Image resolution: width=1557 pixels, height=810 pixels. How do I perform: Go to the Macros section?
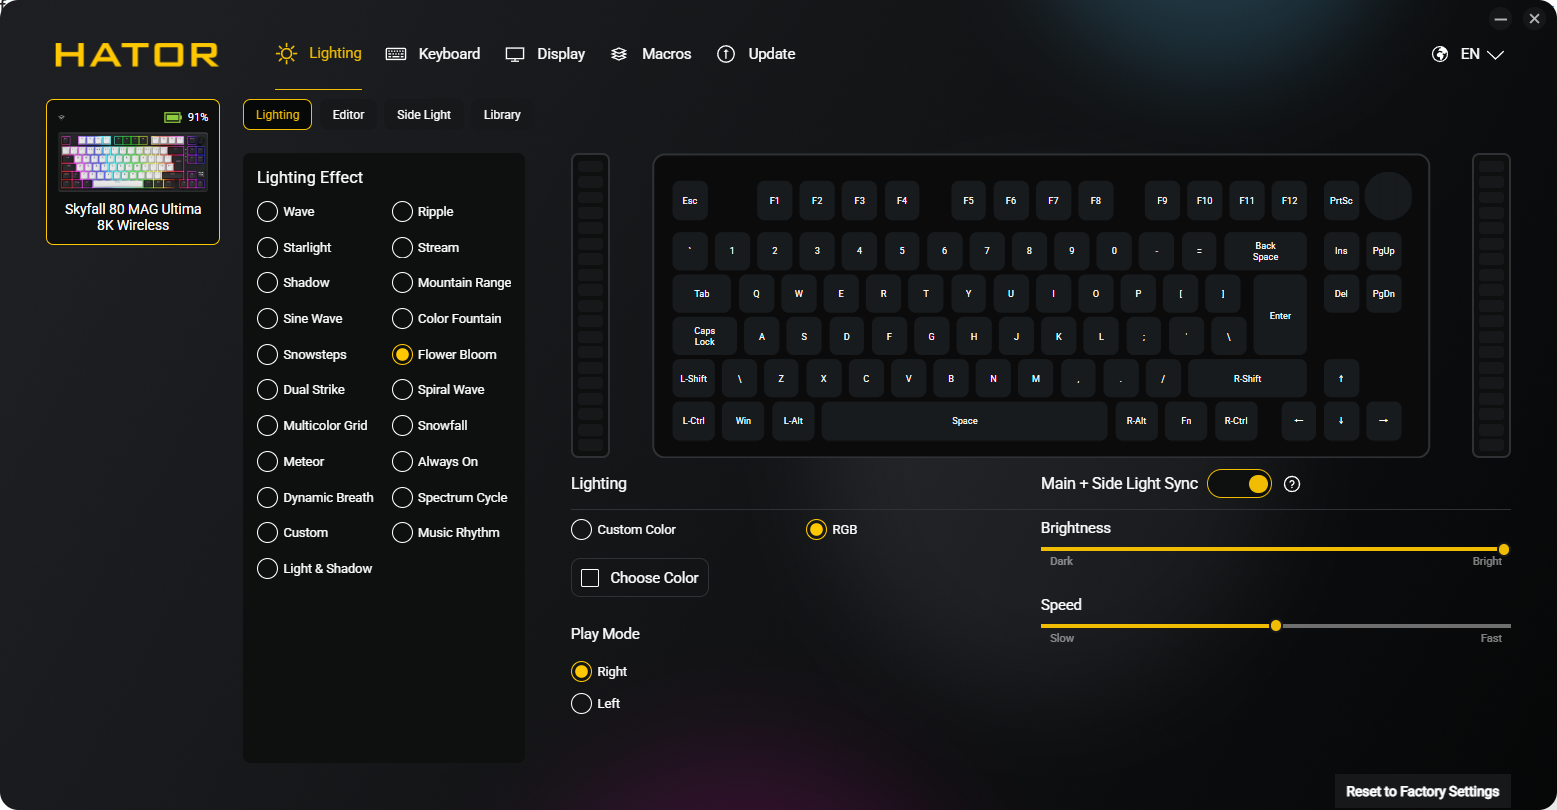coord(651,54)
